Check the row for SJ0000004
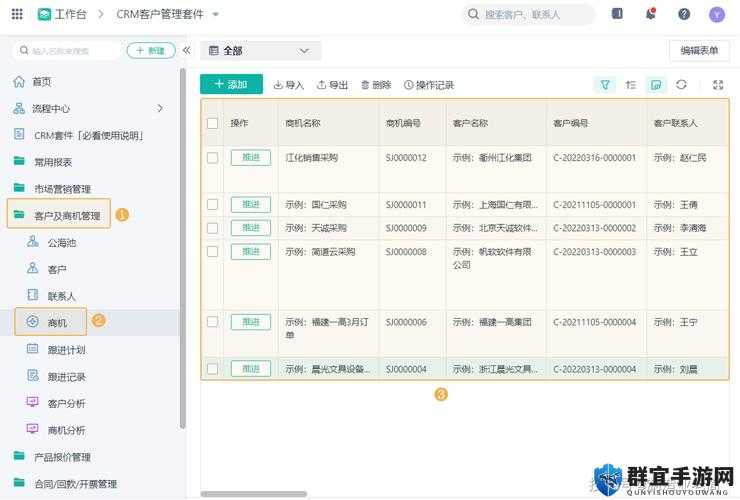 point(212,369)
